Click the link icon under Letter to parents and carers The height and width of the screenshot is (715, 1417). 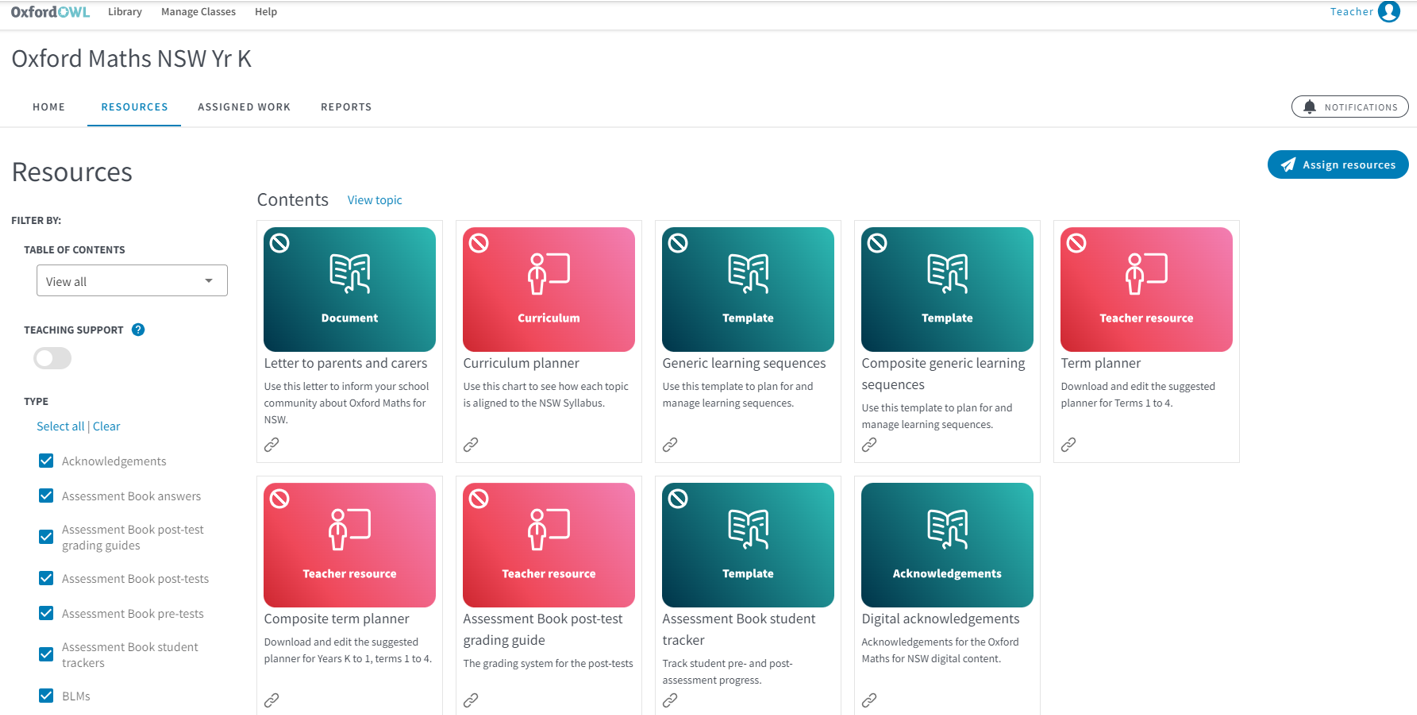point(272,445)
